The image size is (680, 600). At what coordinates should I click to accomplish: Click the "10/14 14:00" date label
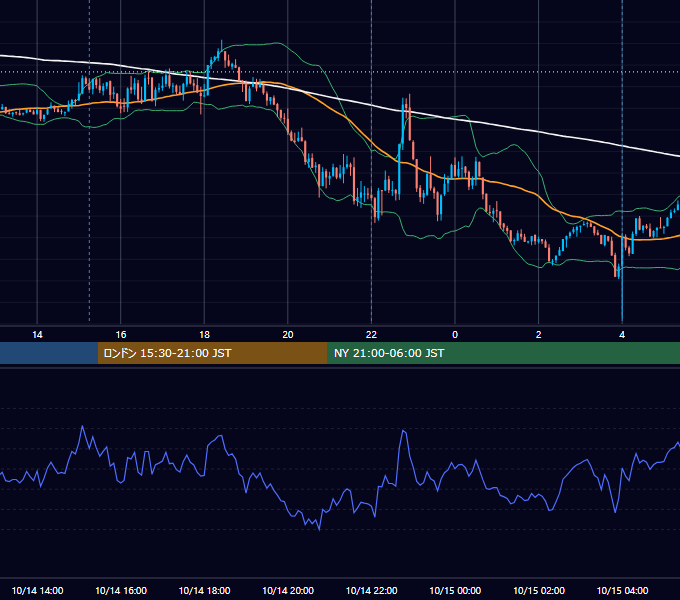point(37,590)
